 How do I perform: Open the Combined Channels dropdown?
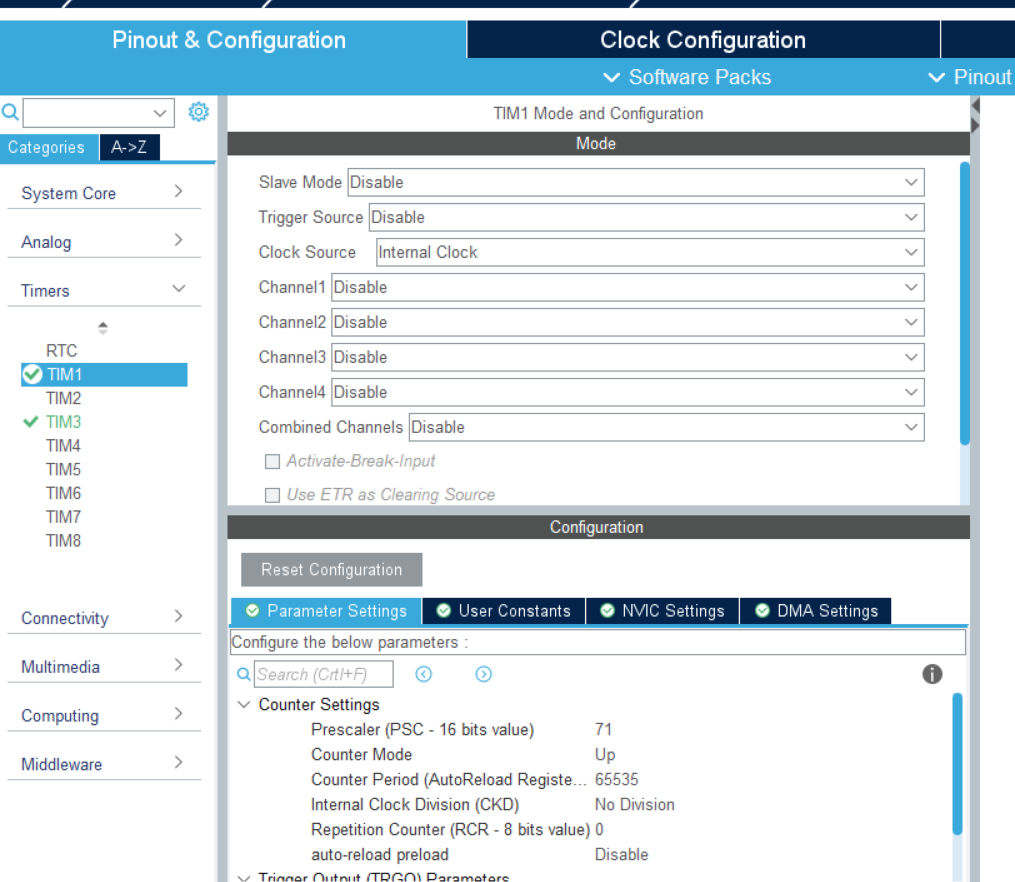click(666, 427)
